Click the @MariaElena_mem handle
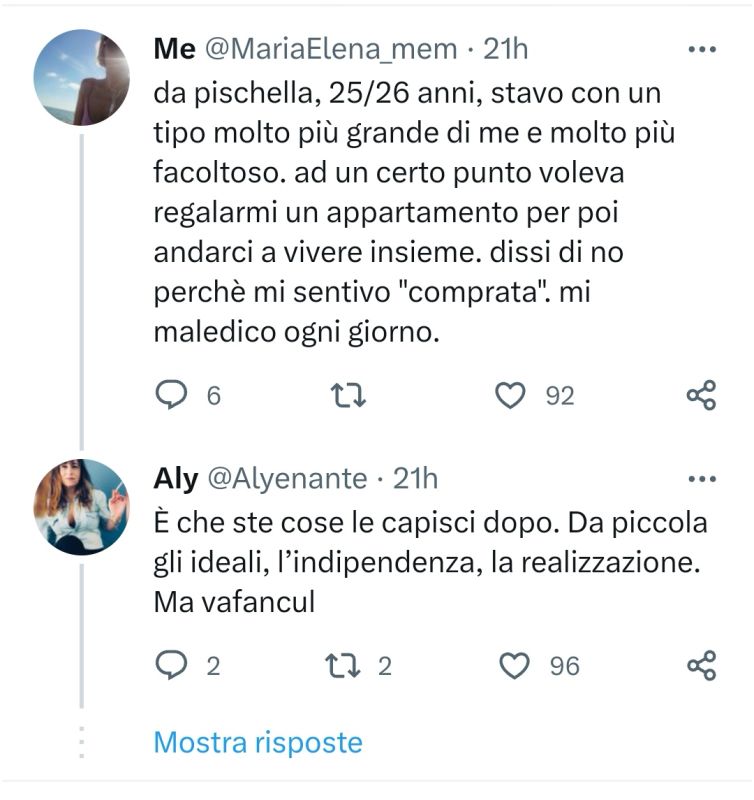The width and height of the screenshot is (754, 800). pyautogui.click(x=332, y=49)
